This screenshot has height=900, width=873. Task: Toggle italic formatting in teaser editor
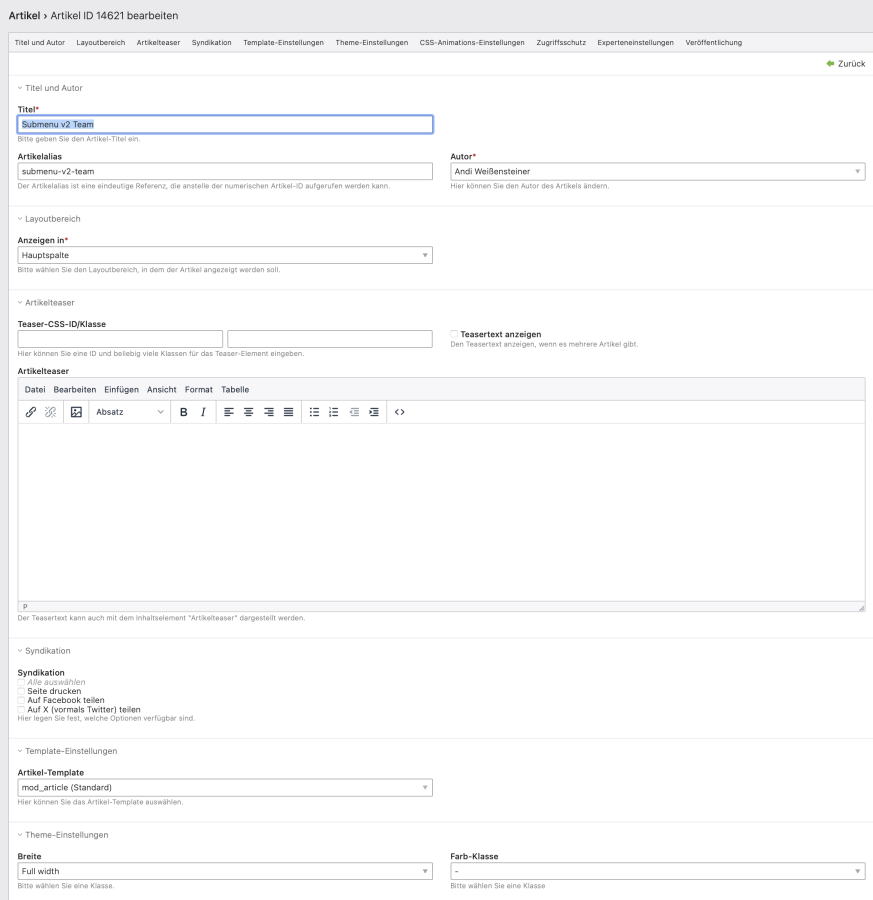[x=203, y=412]
